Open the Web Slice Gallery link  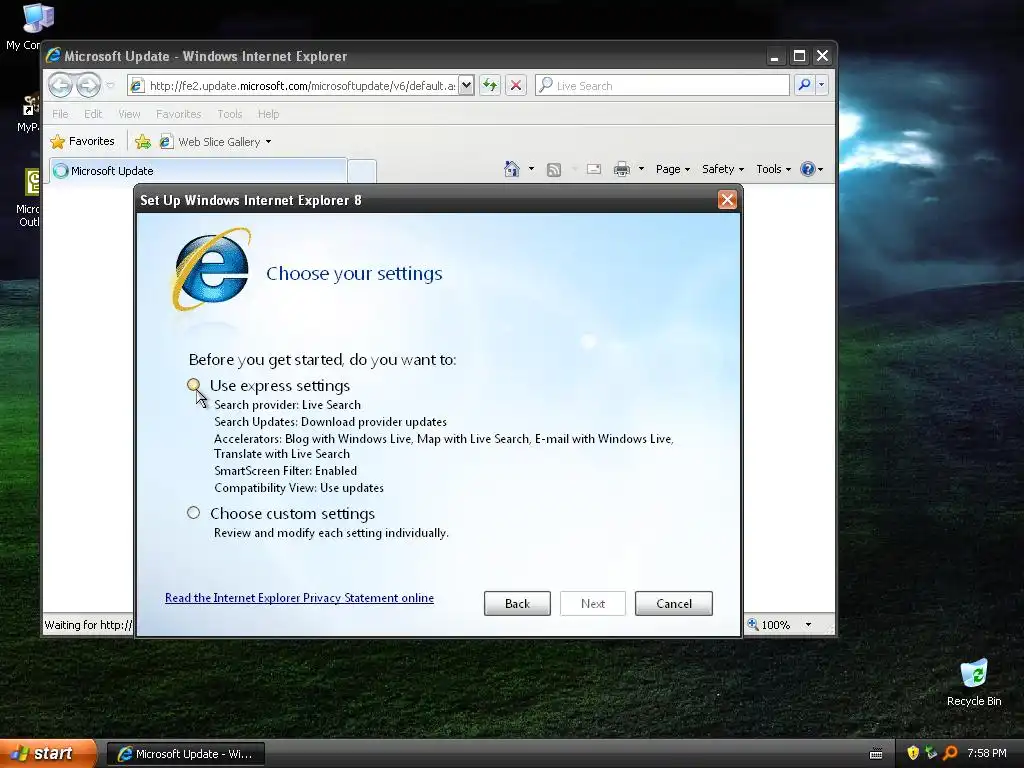pyautogui.click(x=215, y=142)
